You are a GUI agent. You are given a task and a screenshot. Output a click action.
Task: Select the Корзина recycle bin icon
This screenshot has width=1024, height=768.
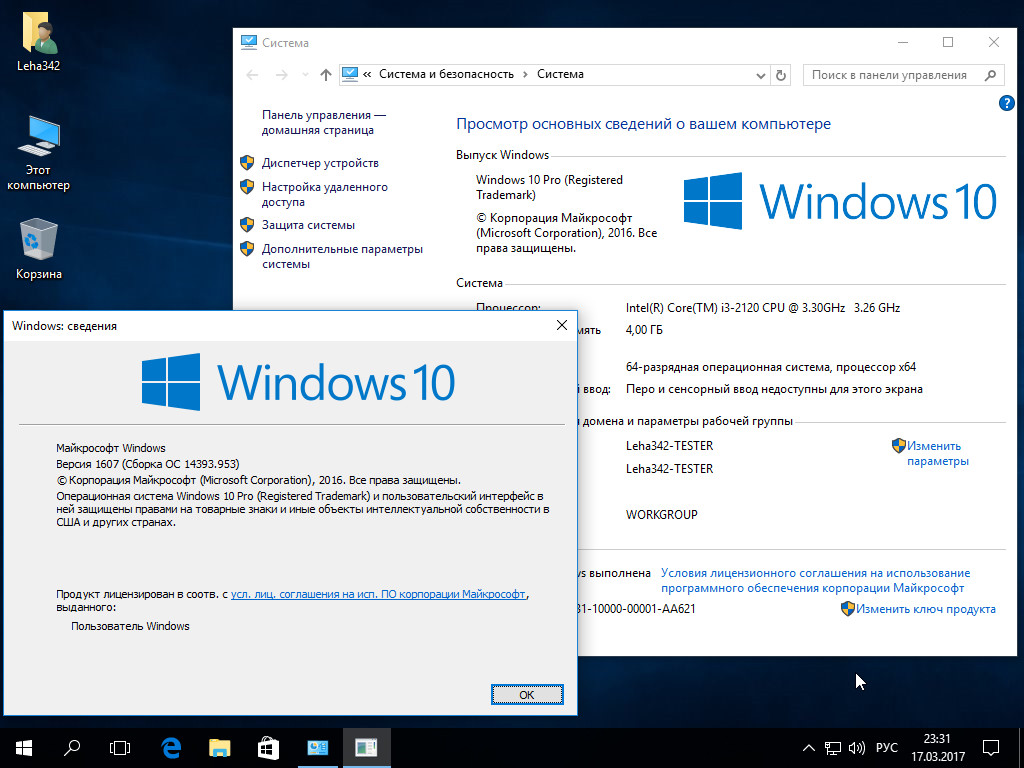(x=39, y=249)
